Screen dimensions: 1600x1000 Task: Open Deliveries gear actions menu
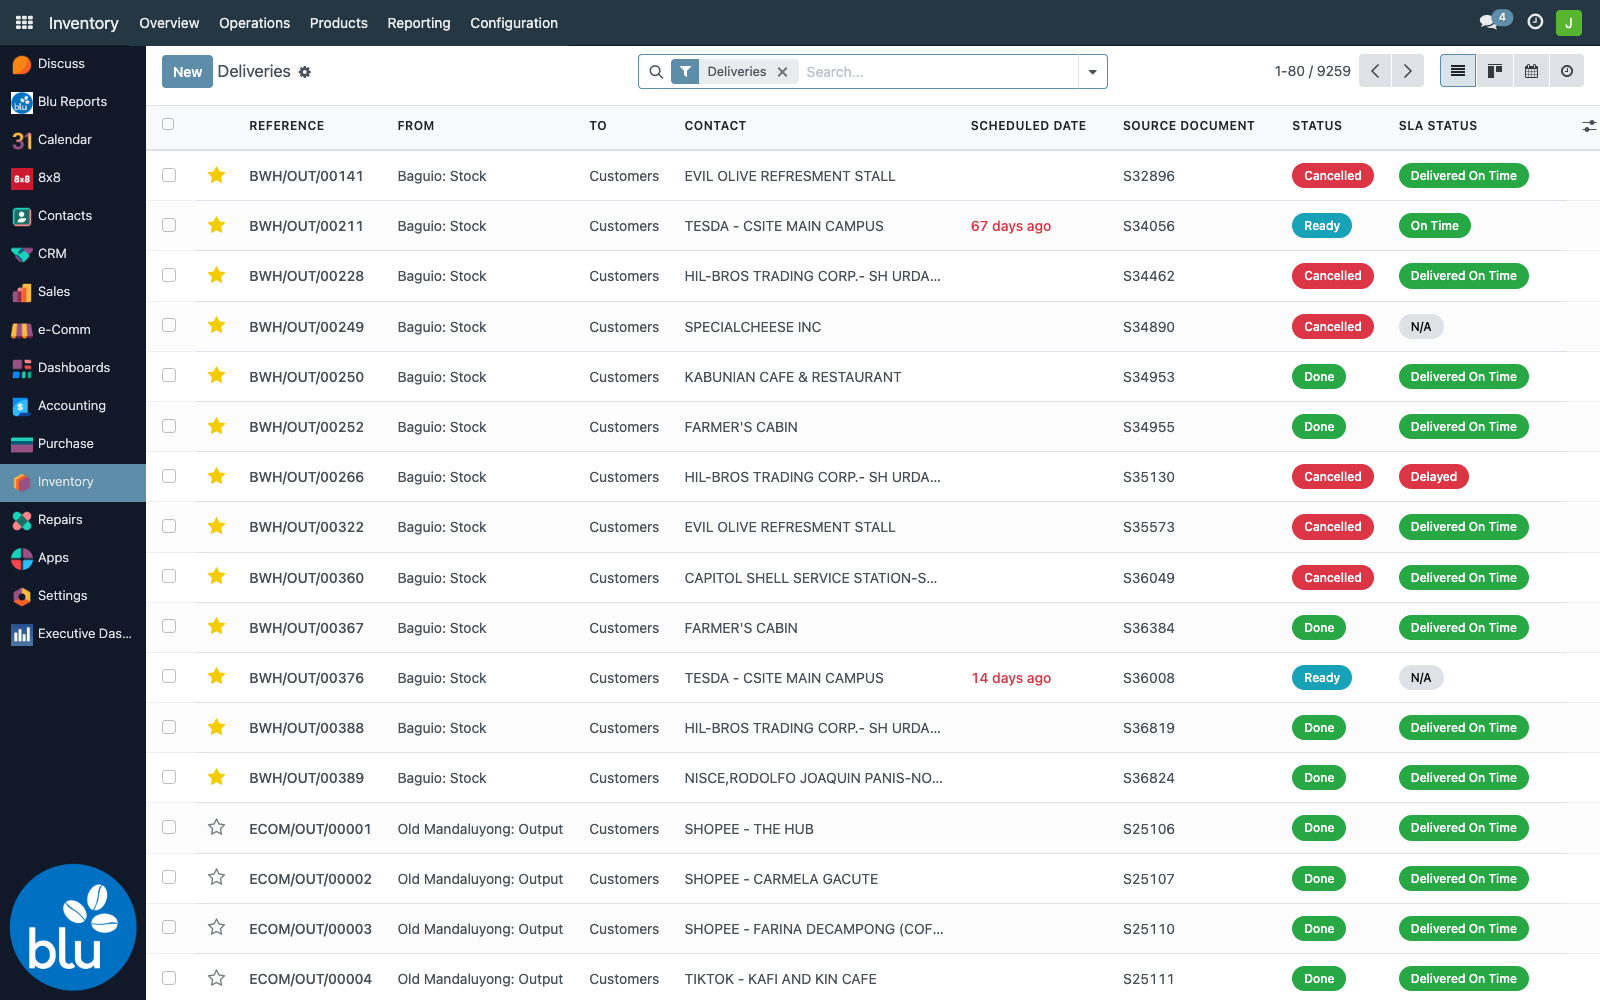(305, 72)
